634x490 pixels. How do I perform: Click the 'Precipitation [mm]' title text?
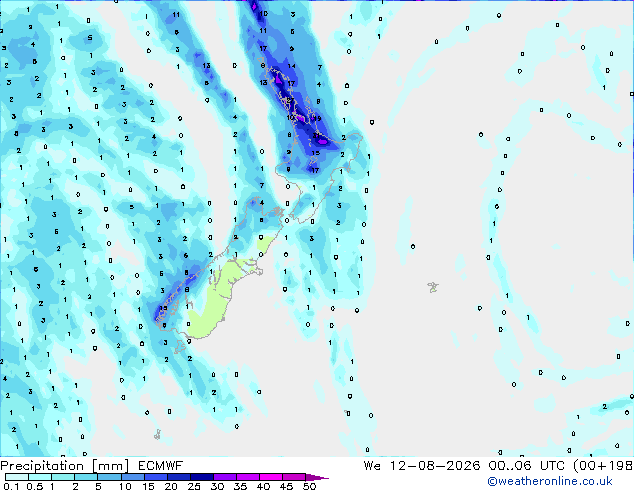pos(65,466)
